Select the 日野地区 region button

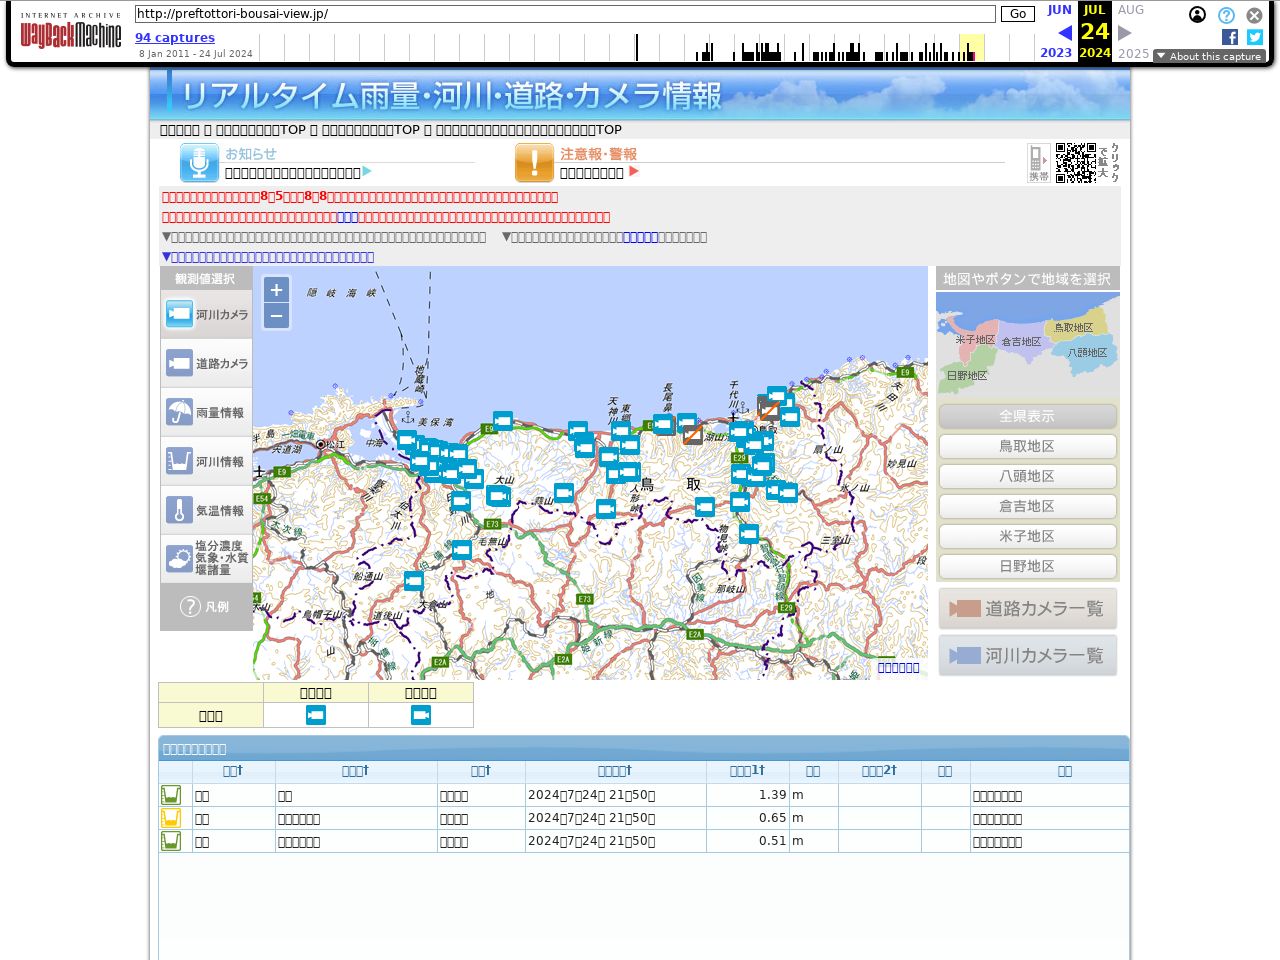(1027, 566)
